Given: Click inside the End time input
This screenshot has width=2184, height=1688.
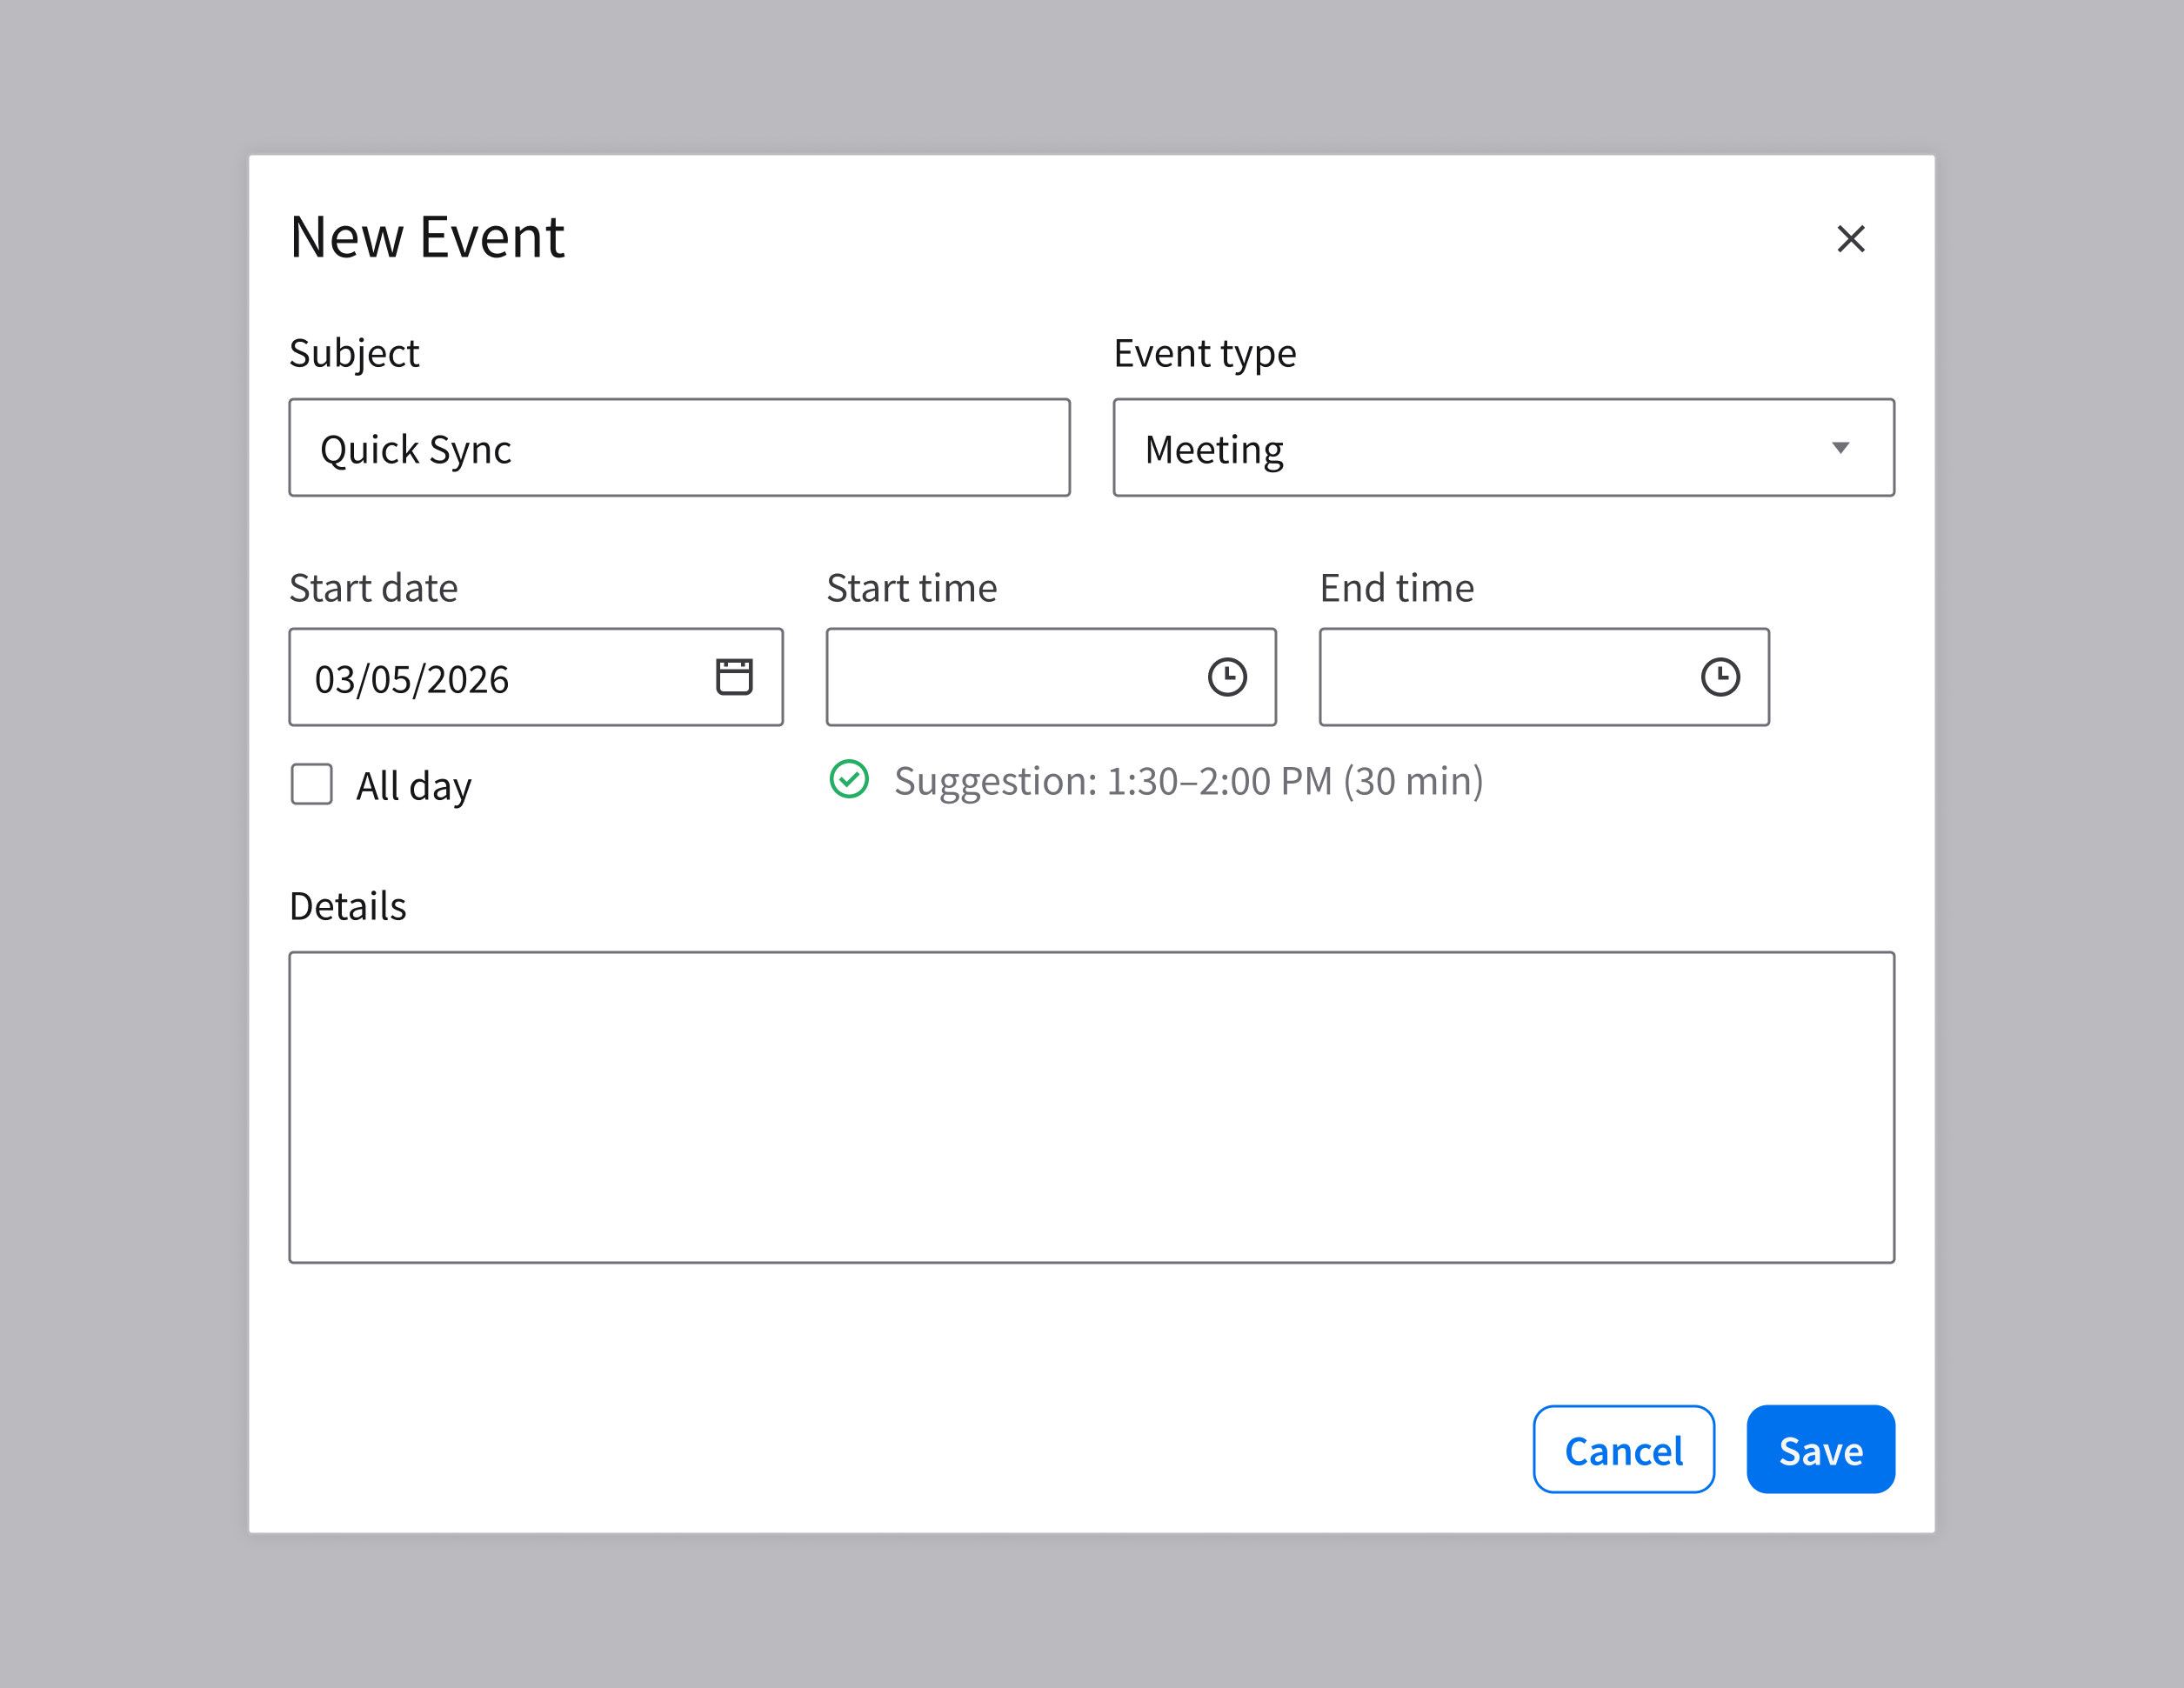Looking at the screenshot, I should [x=1500, y=677].
